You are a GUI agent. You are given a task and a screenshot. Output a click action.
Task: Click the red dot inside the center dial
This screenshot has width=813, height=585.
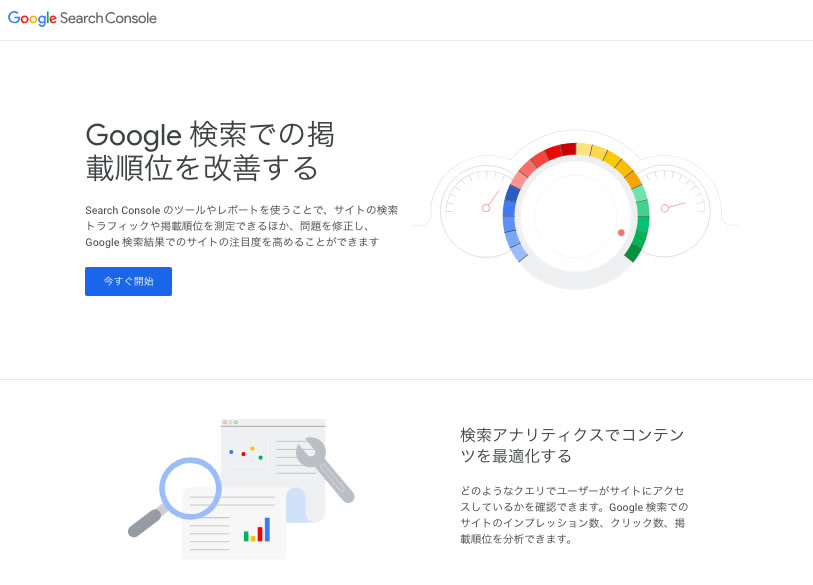[621, 232]
